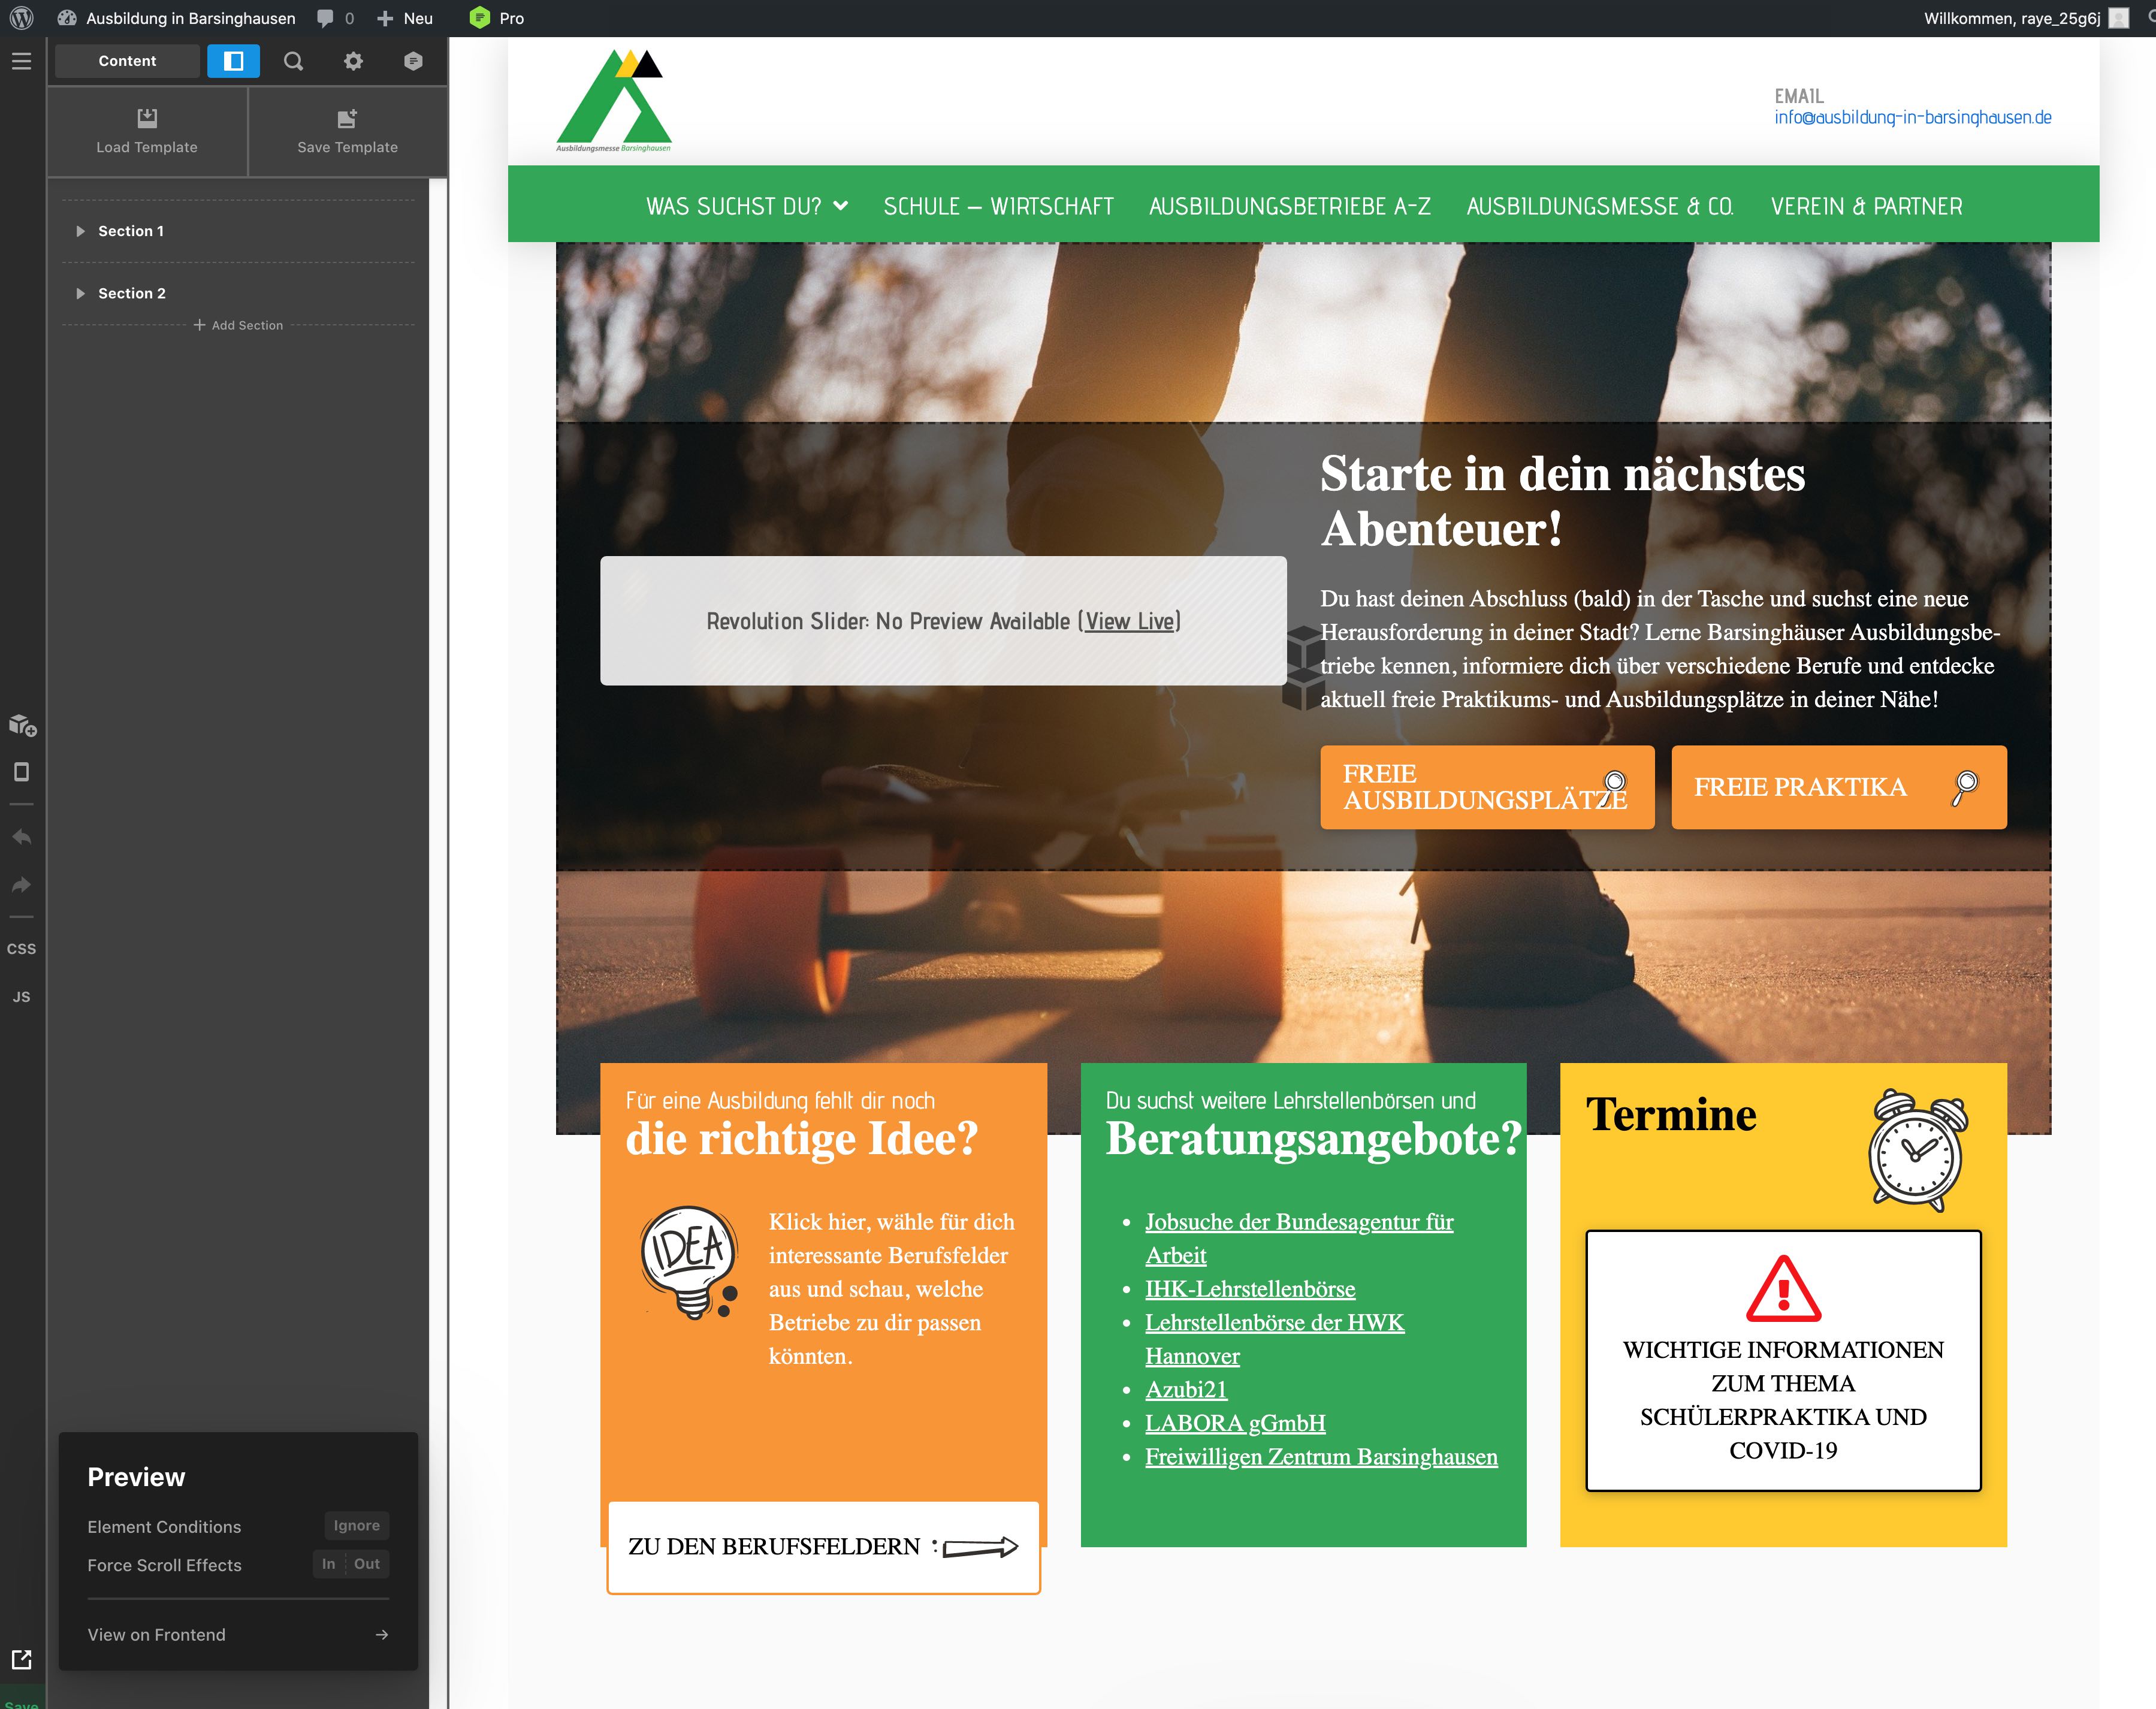Open builder settings gear icon
Screen dimensions: 2156x1709
pyautogui.click(x=353, y=61)
